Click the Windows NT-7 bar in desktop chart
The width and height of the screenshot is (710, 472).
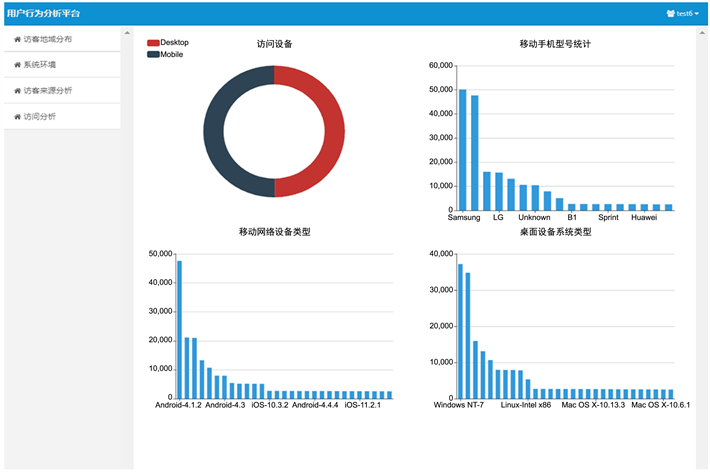(x=461, y=331)
